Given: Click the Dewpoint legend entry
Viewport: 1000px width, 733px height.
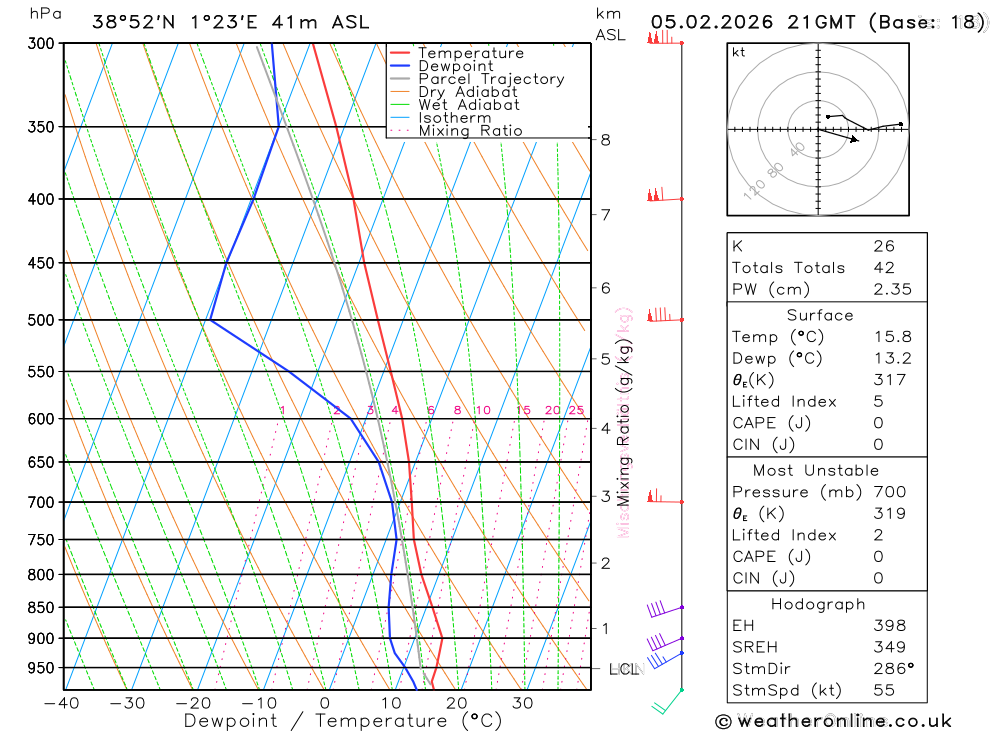Looking at the screenshot, I should click(x=441, y=66).
